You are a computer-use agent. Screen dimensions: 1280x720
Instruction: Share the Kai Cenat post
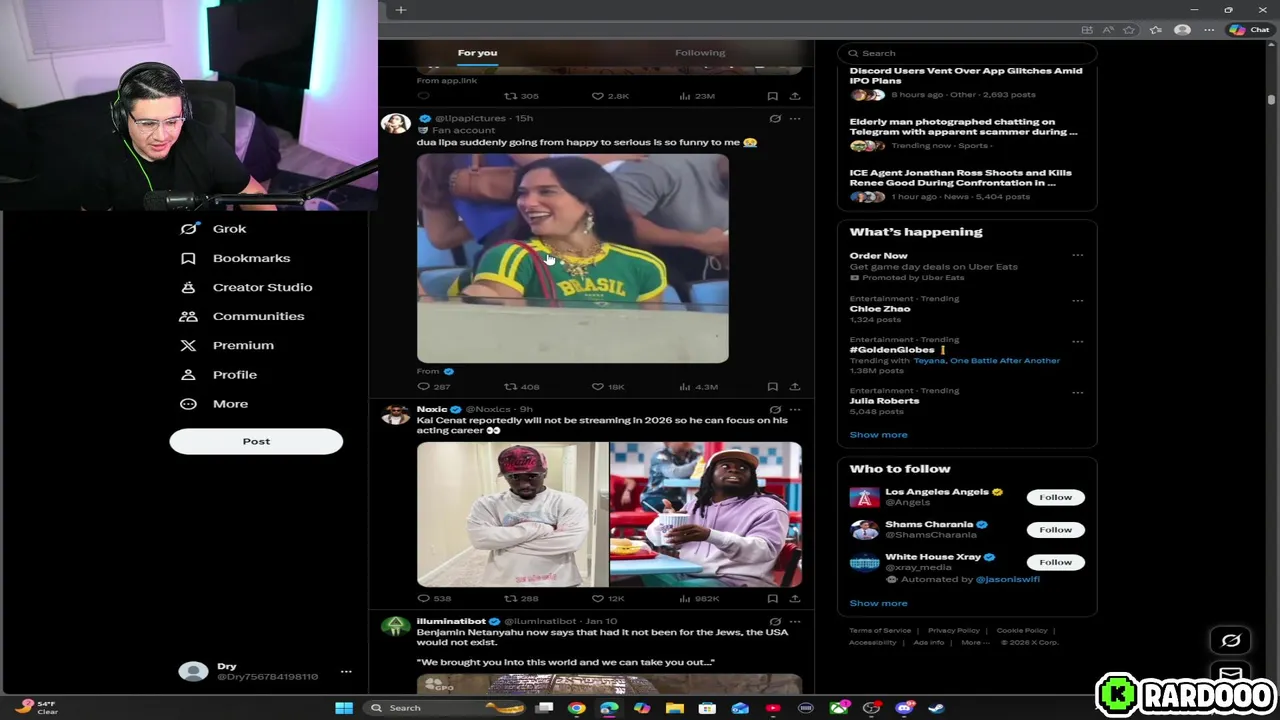[795, 598]
